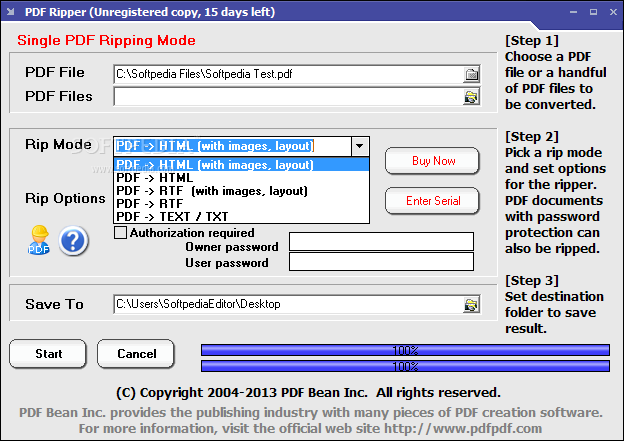Viewport: 624px width, 441px height.
Task: Focus the PDF File path field
Action: pos(288,74)
